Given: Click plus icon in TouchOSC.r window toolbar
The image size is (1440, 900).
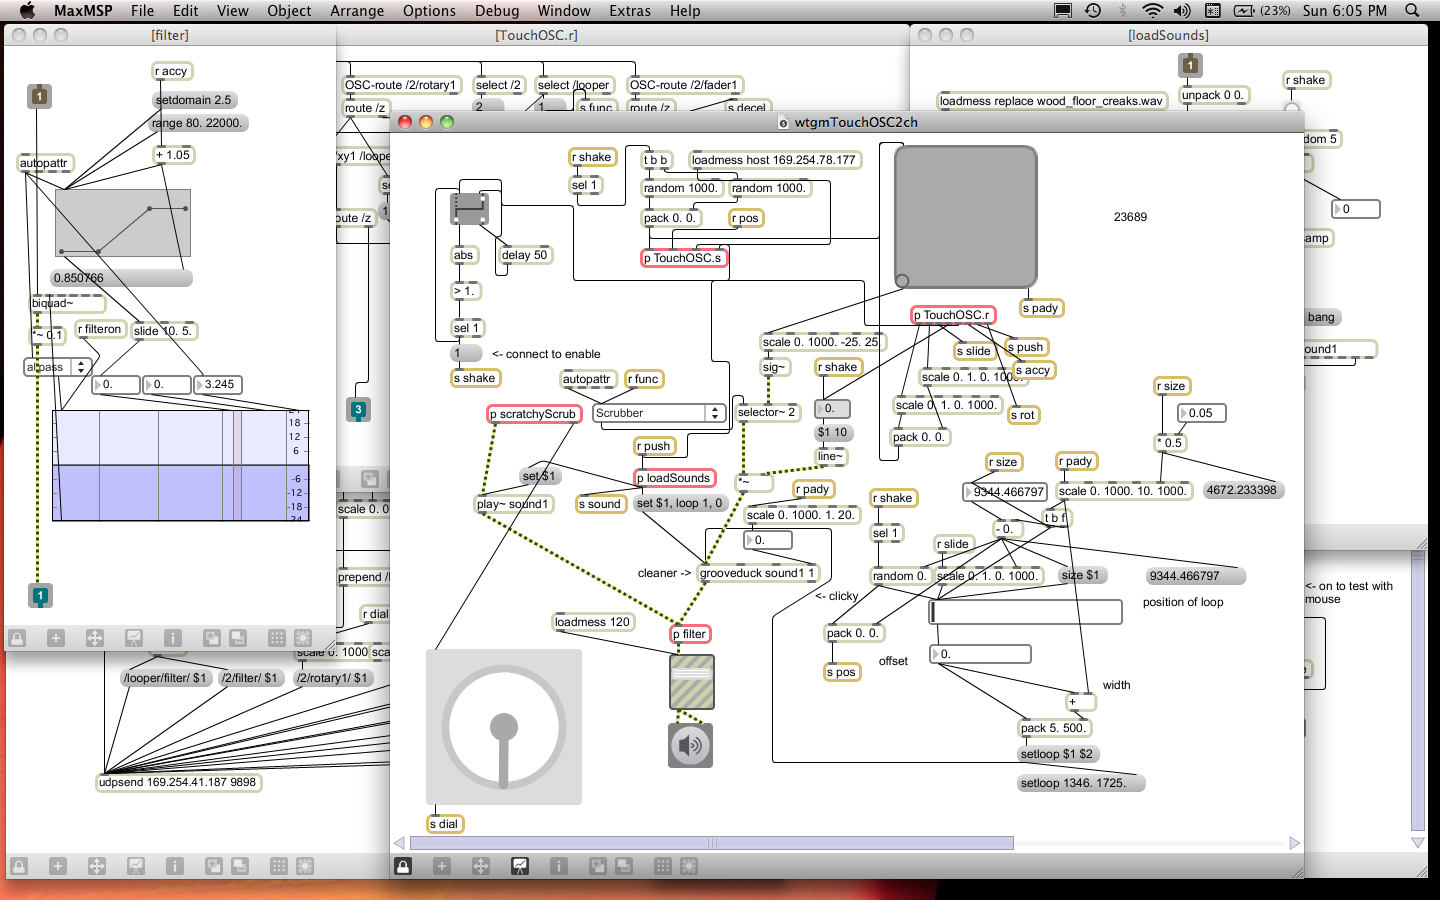Looking at the screenshot, I should point(58,866).
